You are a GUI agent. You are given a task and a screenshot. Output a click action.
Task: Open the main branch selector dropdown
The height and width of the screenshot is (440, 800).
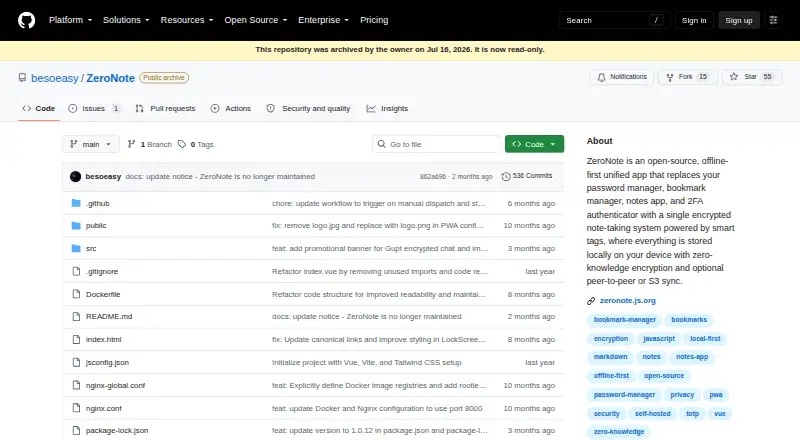91,144
